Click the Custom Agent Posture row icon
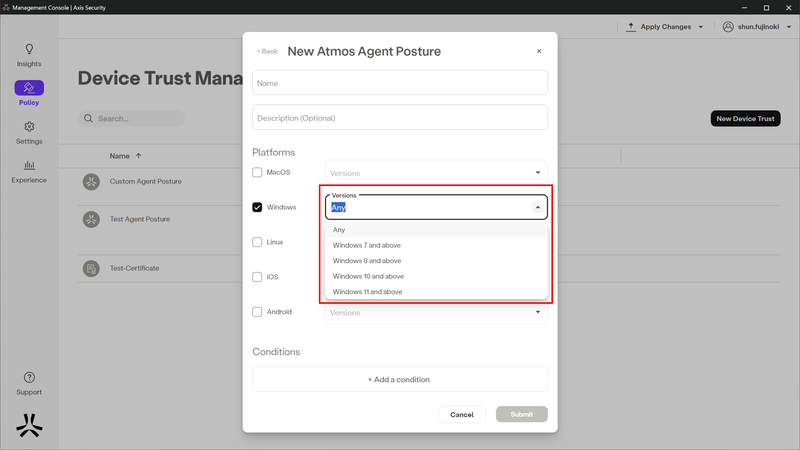This screenshot has height=450, width=800. click(91, 181)
